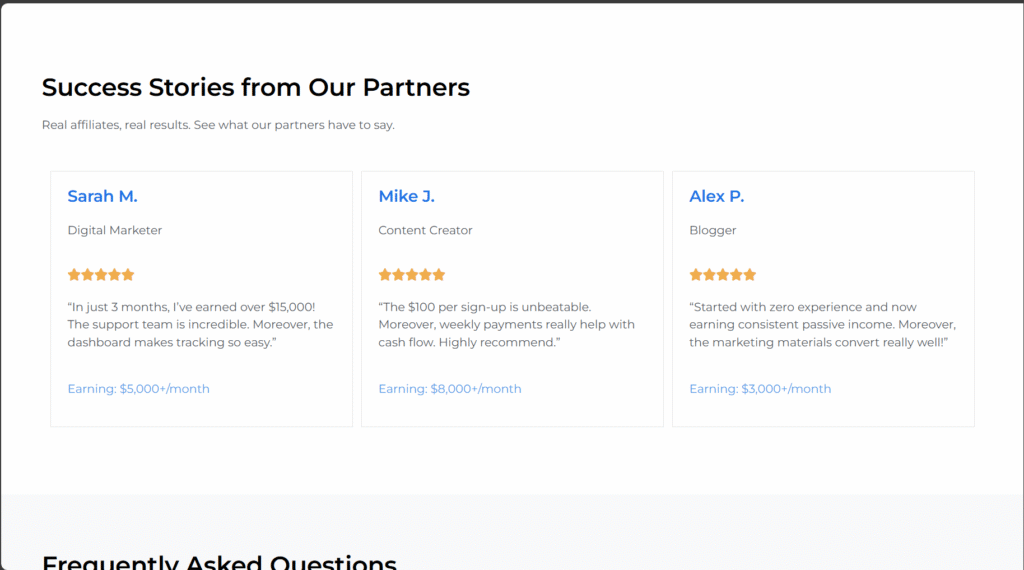Click Mike's "Earning: $8,000+/month" text
The height and width of the screenshot is (570, 1024).
coord(449,389)
